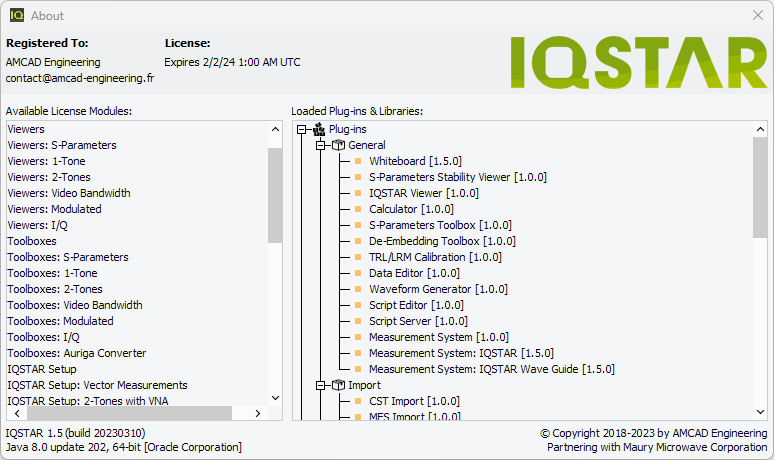Select 'Toolboxes: Video Bandwidth' license module
This screenshot has height=460, width=774.
75,305
